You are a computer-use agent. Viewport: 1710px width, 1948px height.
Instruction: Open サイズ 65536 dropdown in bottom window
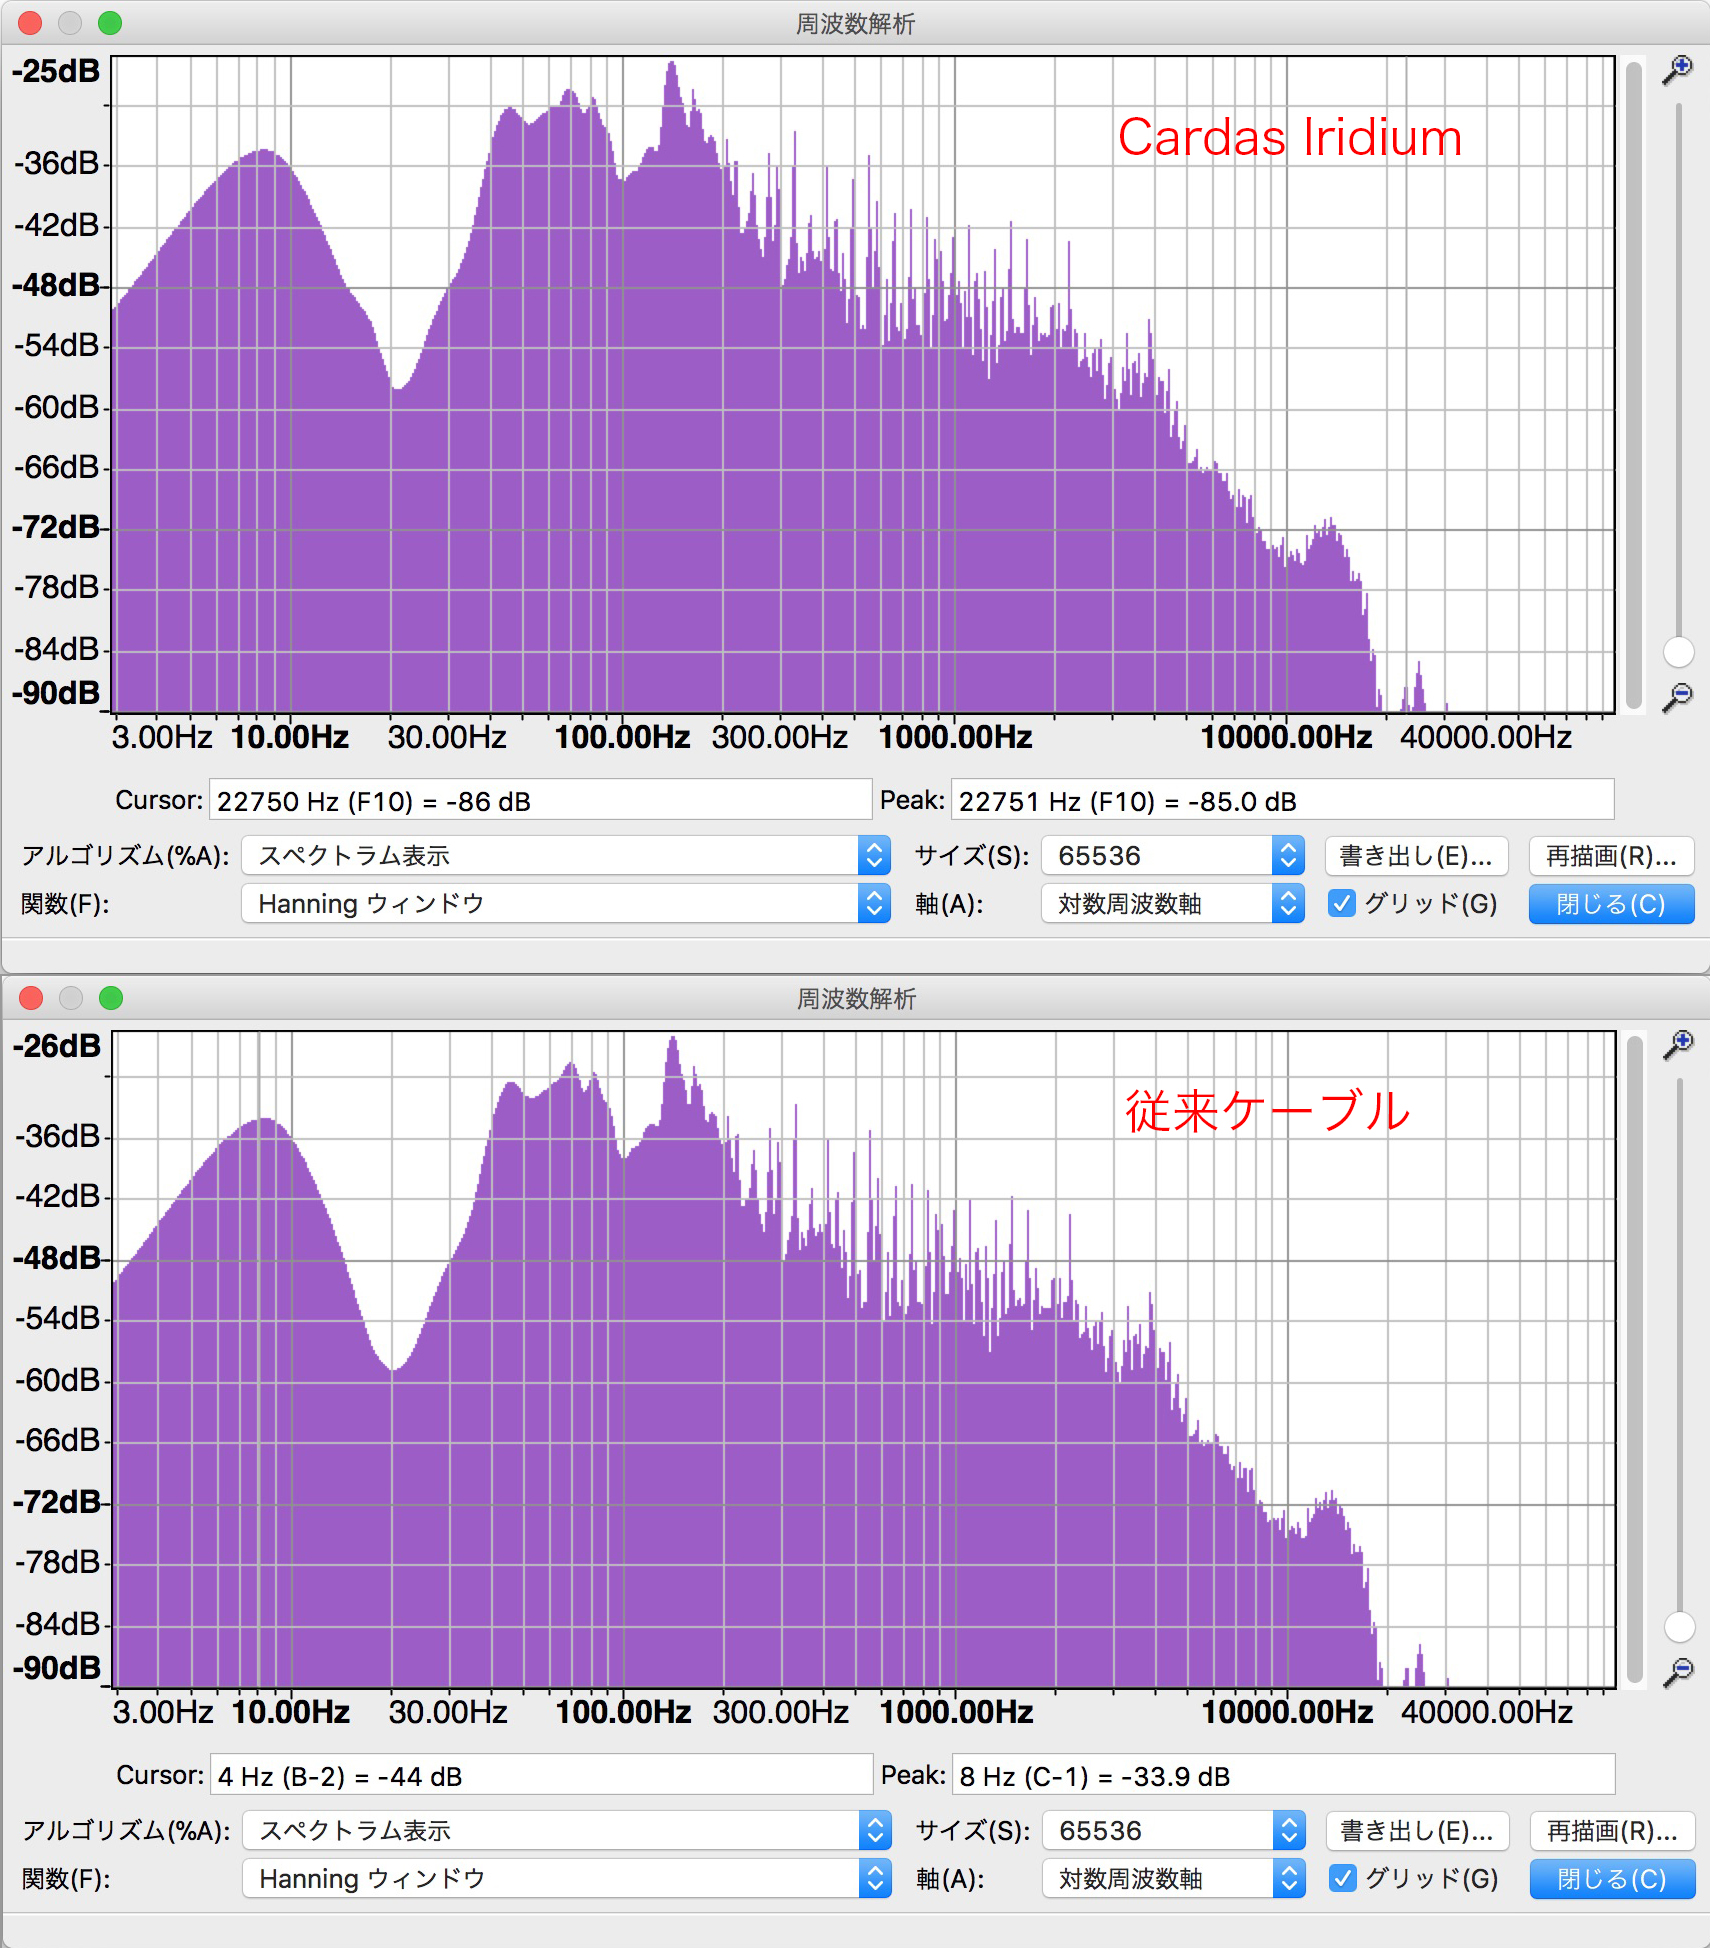point(1174,1831)
